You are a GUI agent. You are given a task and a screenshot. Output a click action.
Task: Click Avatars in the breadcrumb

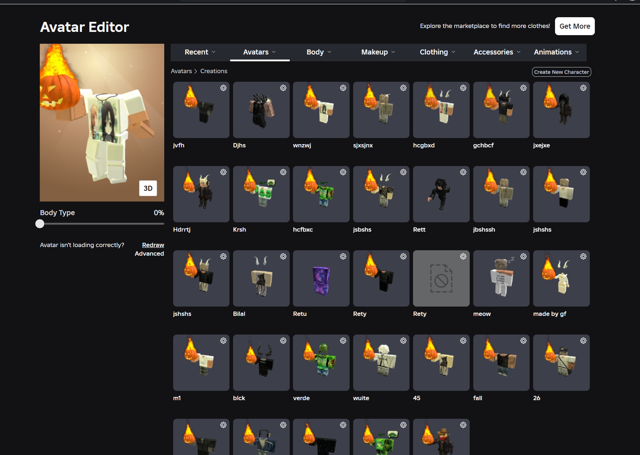click(x=181, y=71)
